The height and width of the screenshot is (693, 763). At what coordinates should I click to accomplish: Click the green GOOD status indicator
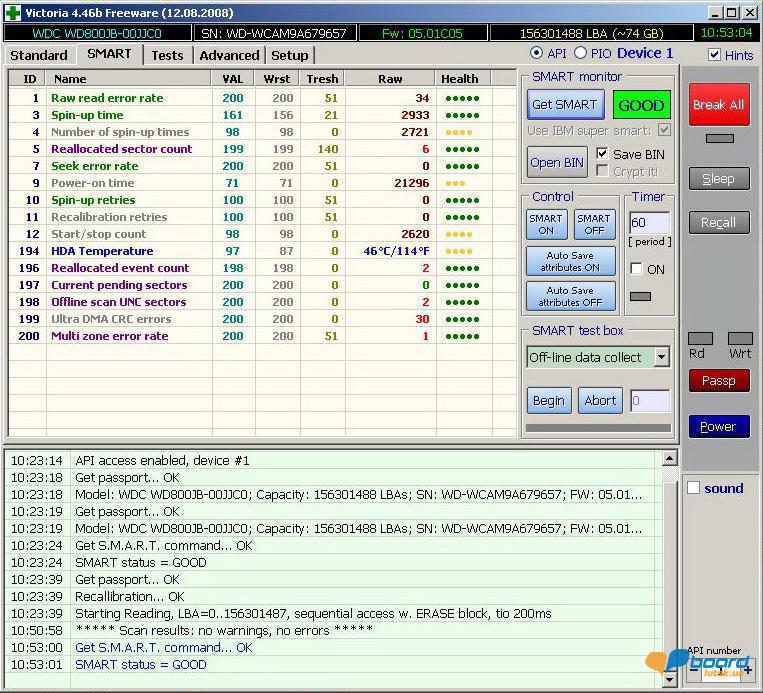(x=641, y=105)
